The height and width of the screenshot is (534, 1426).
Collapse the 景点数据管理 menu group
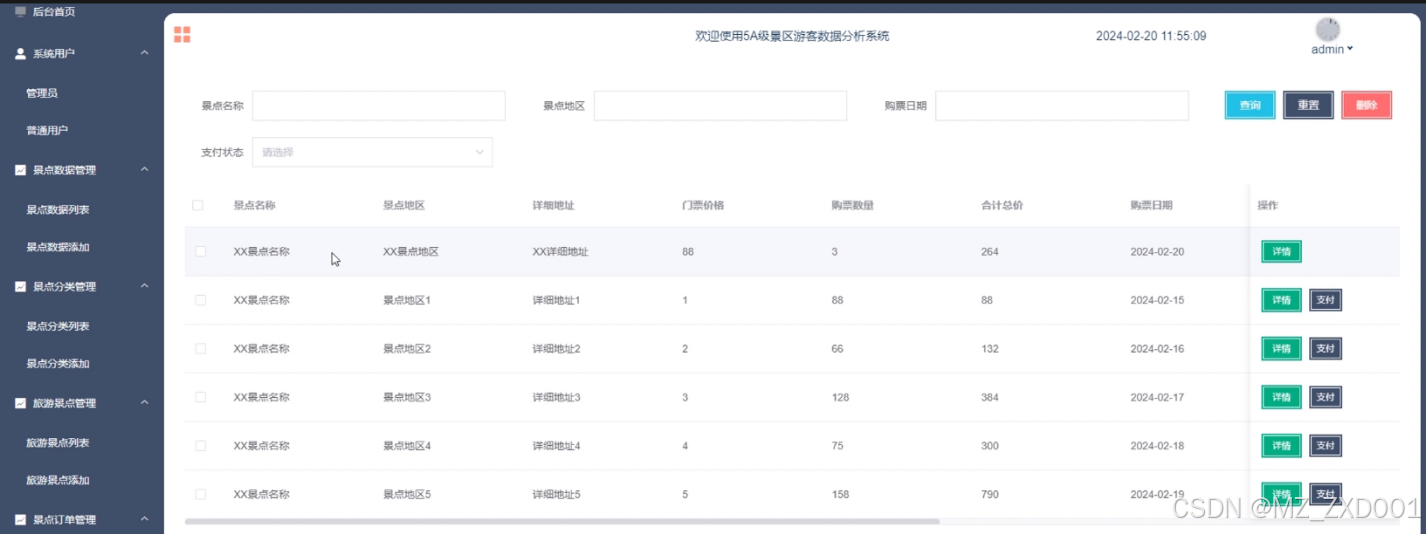point(145,170)
